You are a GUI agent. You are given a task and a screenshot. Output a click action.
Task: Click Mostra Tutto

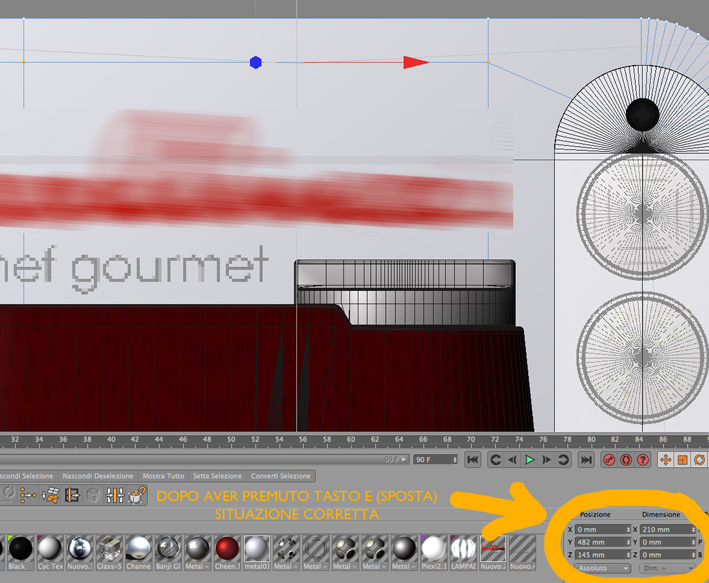[x=163, y=476]
